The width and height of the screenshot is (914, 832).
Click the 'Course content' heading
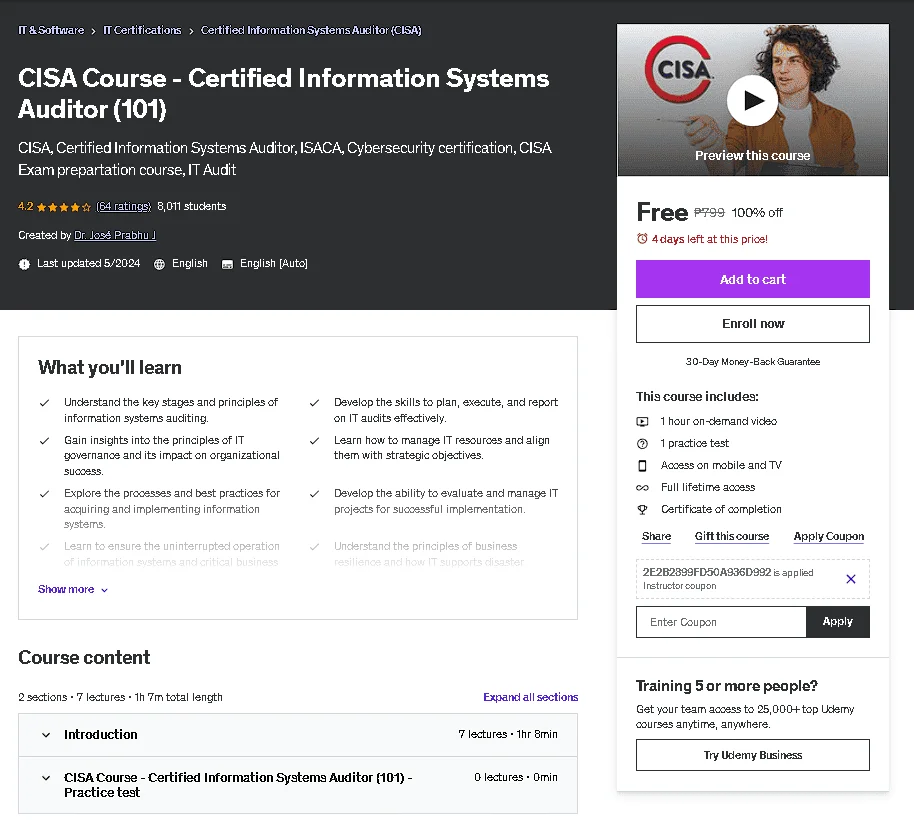click(84, 658)
